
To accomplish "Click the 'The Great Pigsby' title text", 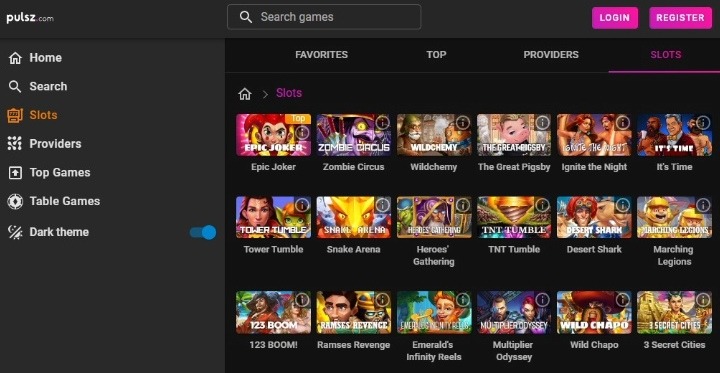I will (514, 167).
